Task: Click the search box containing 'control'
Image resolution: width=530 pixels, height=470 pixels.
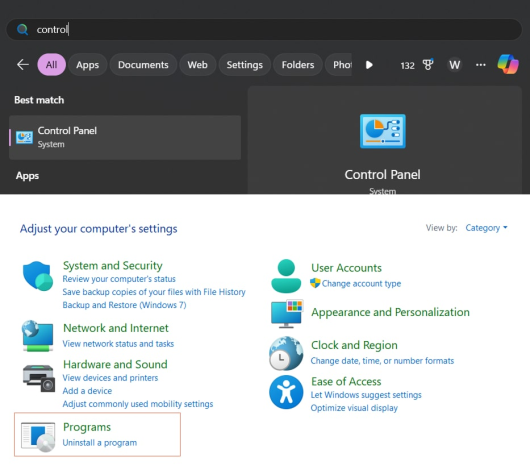Action: [x=264, y=30]
